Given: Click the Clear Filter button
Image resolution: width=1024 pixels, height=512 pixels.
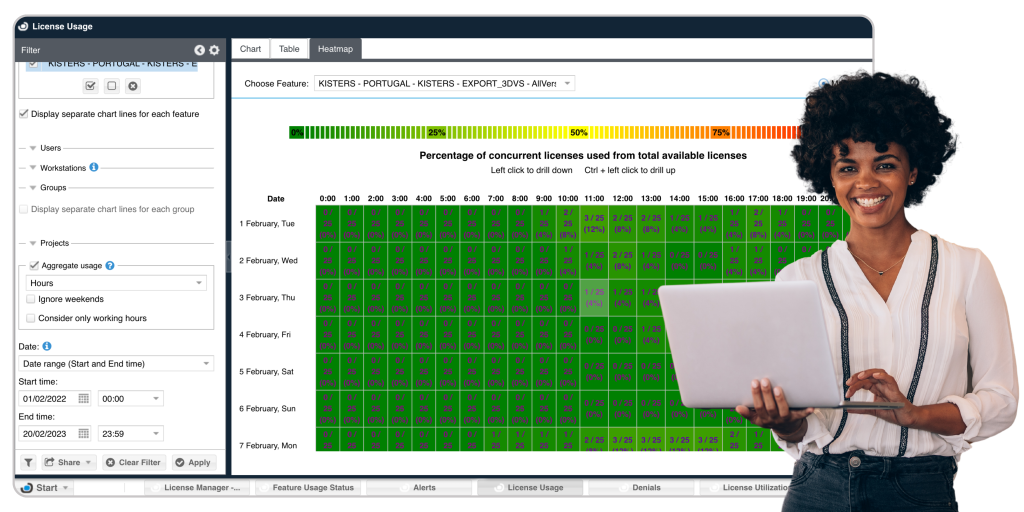Looking at the screenshot, I should click(133, 462).
